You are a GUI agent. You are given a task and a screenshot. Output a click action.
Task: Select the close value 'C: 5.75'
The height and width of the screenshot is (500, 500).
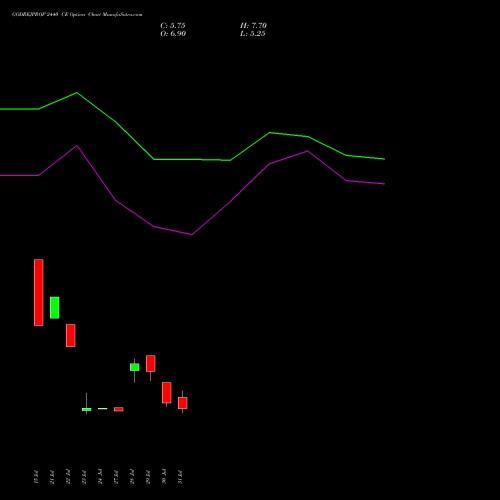pos(173,26)
